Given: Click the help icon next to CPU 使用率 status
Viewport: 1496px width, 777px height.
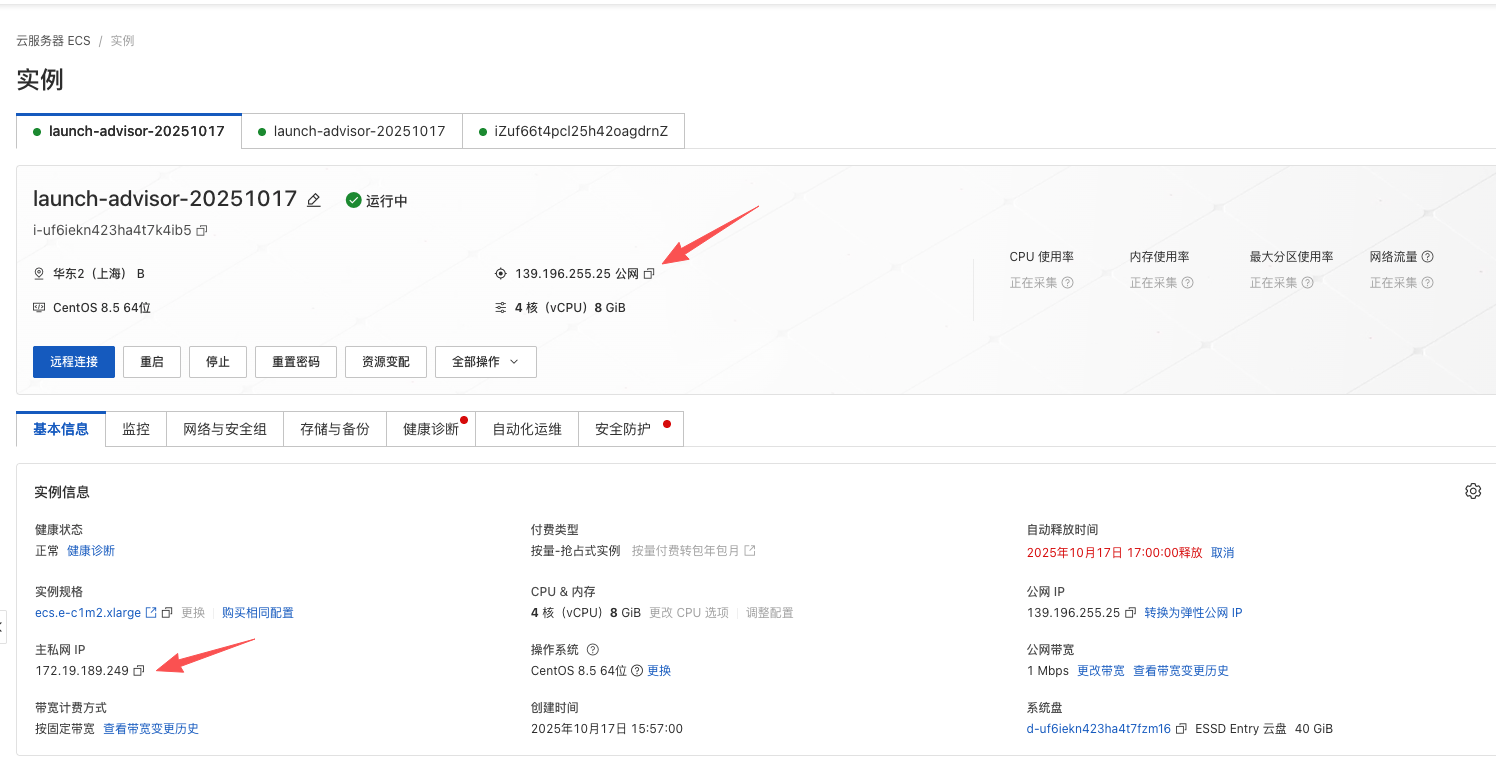Looking at the screenshot, I should click(x=1067, y=283).
